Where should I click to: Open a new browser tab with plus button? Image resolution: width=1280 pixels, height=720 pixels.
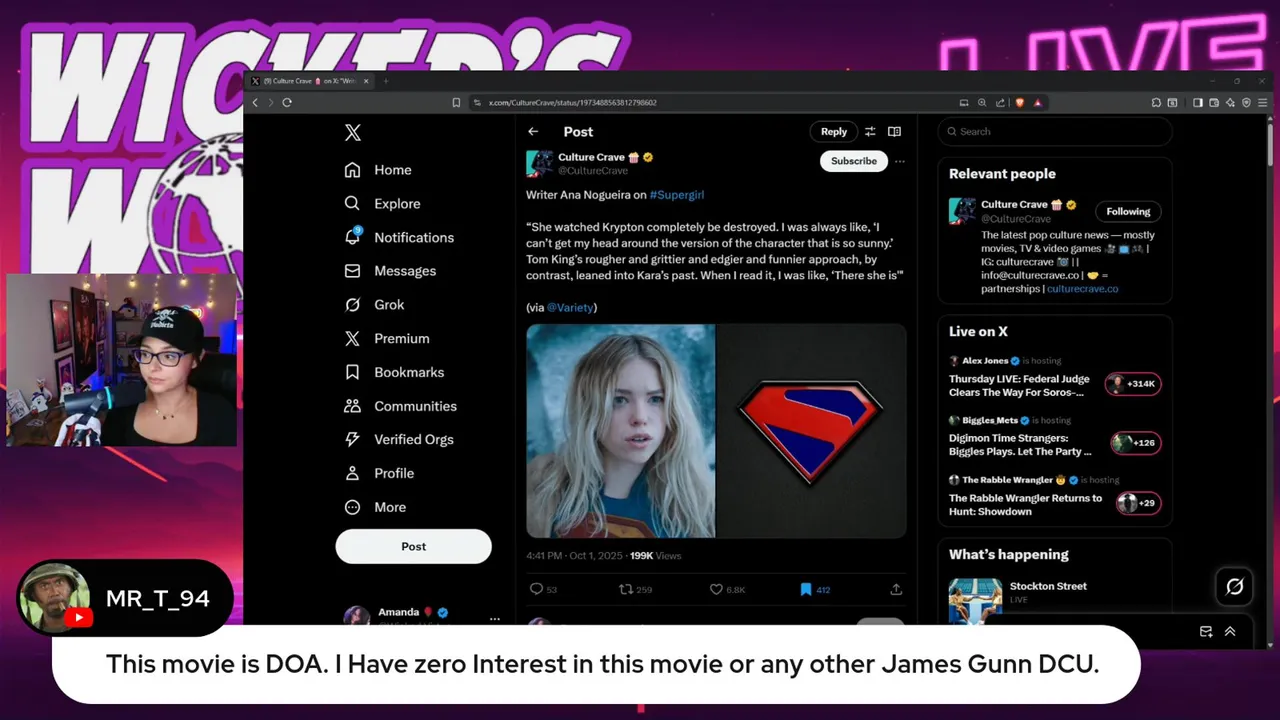[x=386, y=81]
